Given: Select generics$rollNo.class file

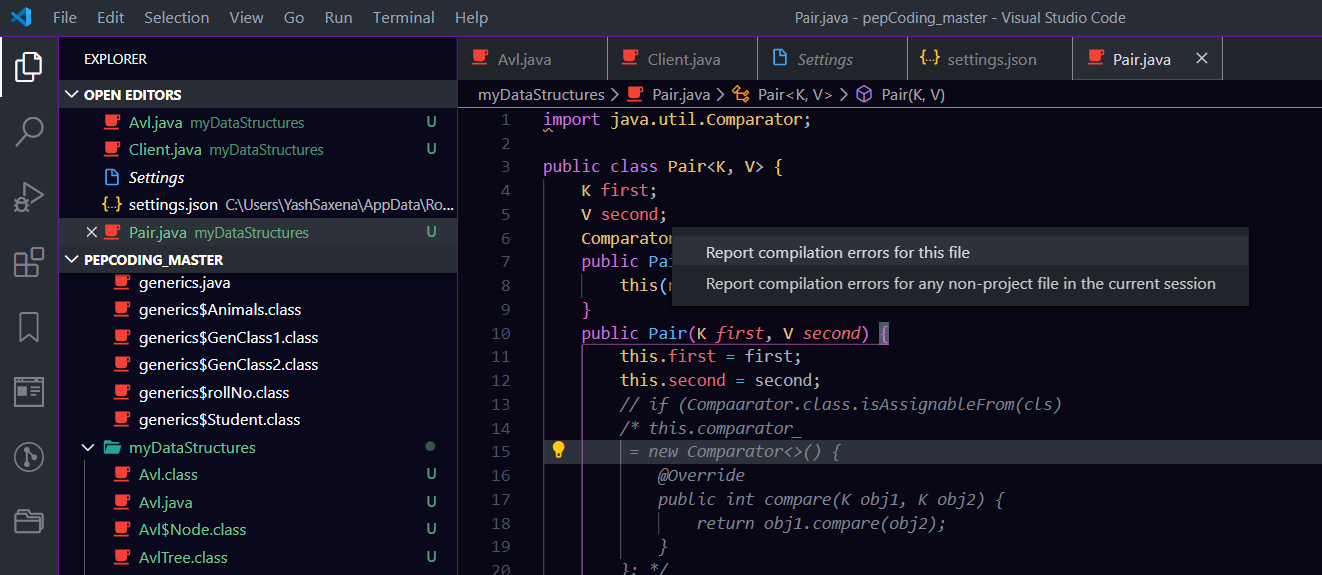Looking at the screenshot, I should (258, 392).
